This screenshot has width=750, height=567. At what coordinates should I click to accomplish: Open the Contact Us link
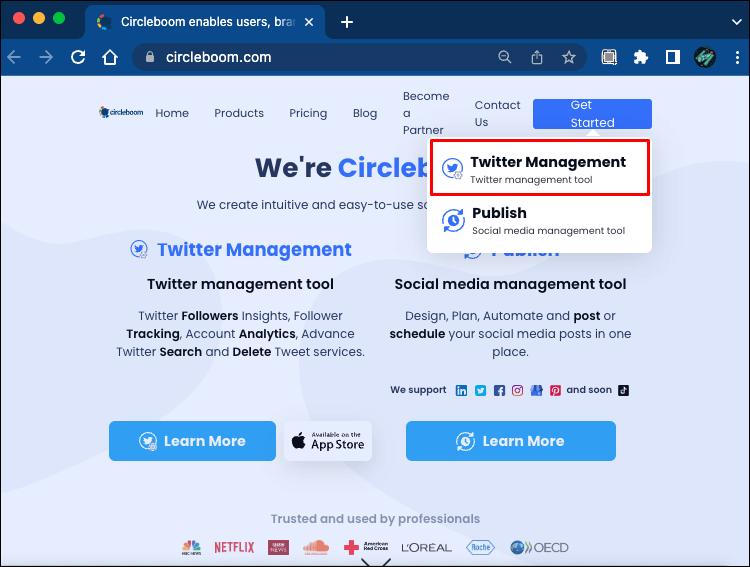click(x=497, y=113)
